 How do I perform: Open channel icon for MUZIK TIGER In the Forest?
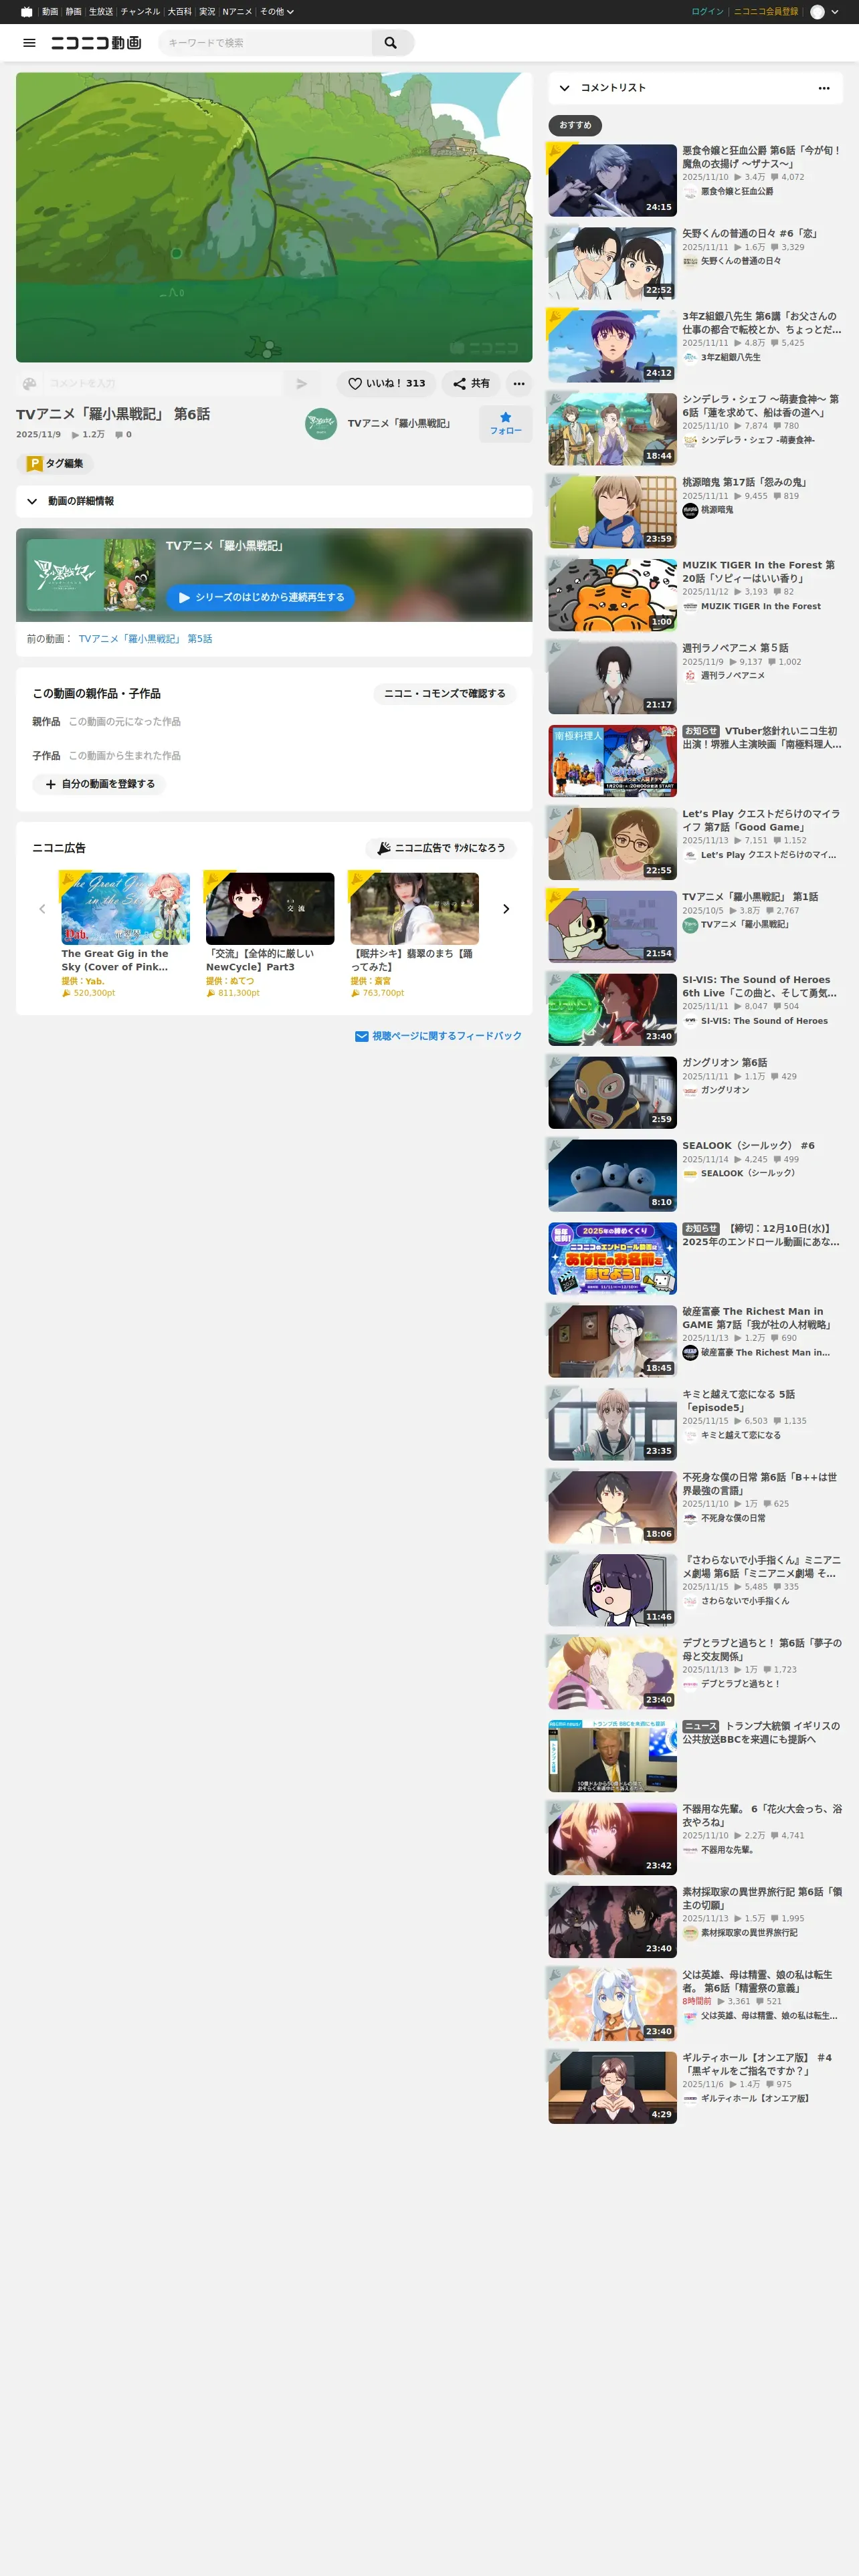click(x=690, y=606)
